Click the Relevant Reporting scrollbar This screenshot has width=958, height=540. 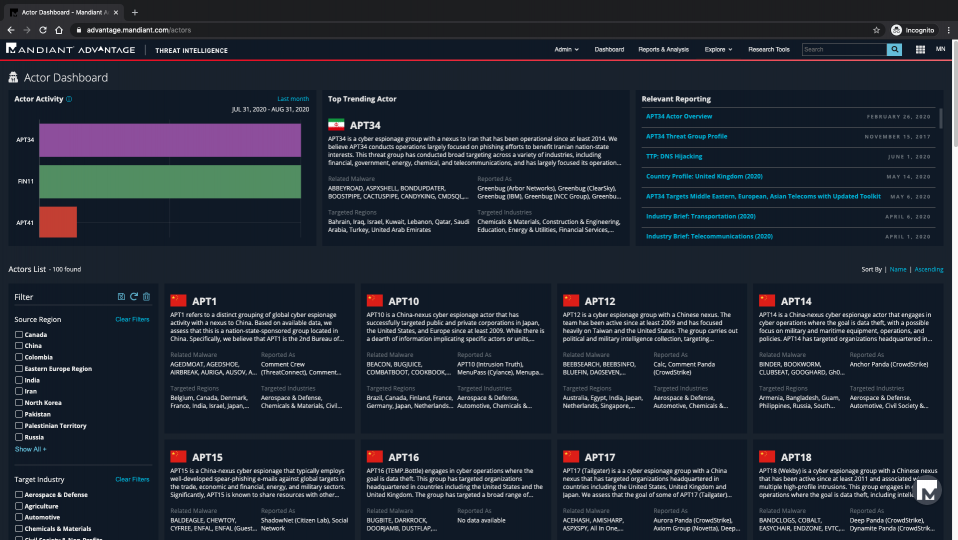(941, 119)
